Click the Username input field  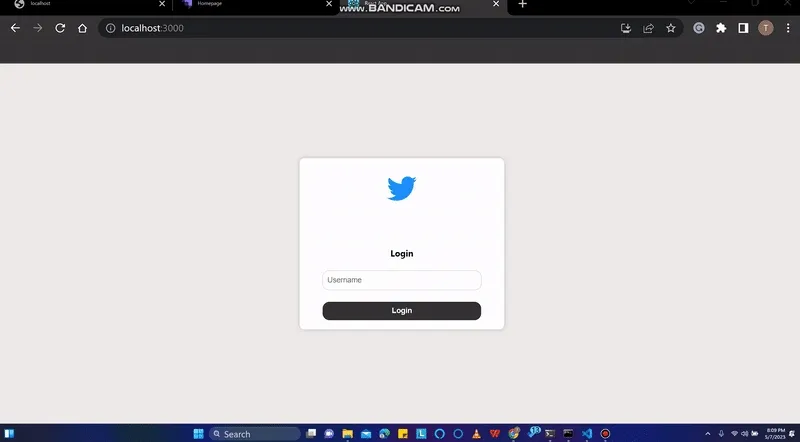(x=401, y=280)
